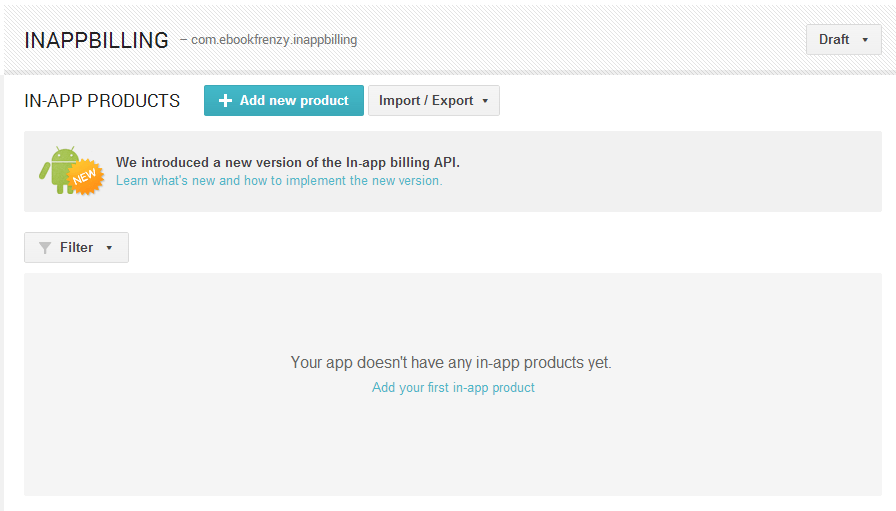Open the Import / Export menu
Image resolution: width=896 pixels, height=511 pixels.
(x=433, y=101)
